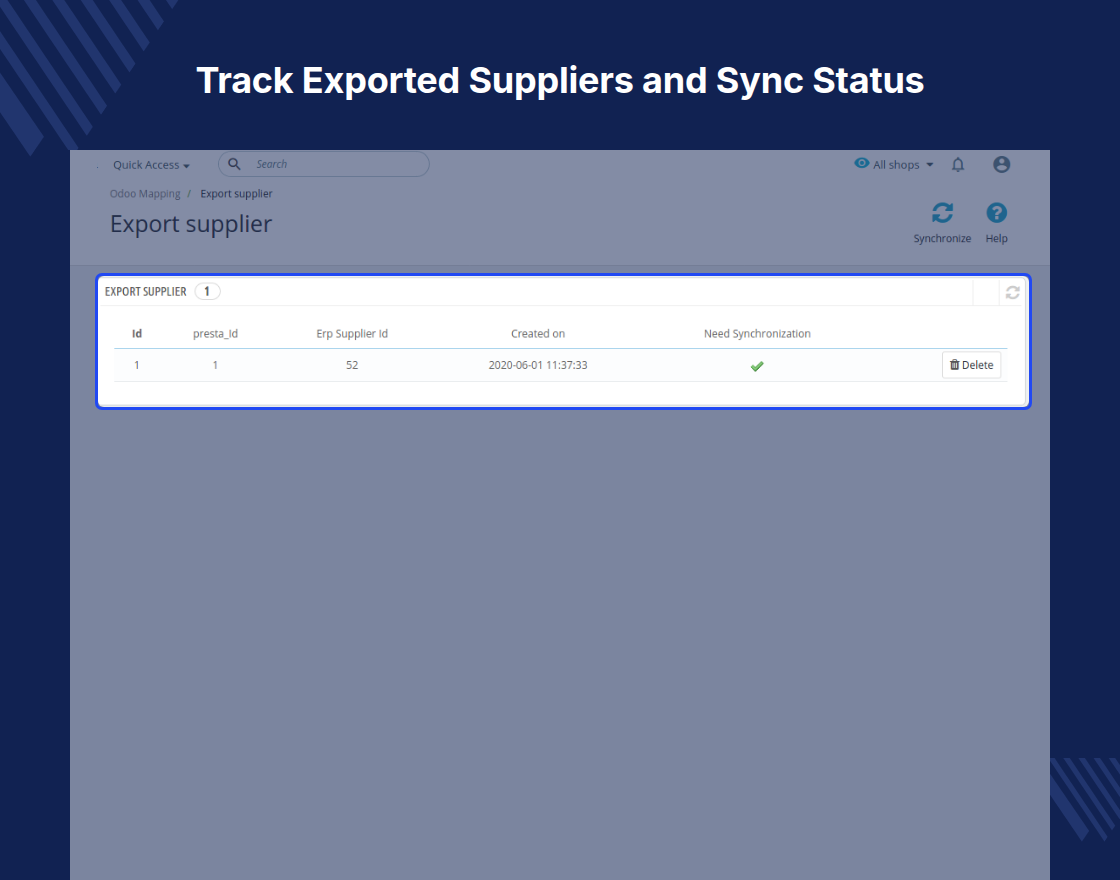
Task: Click the Need Synchronization column header
Action: pyautogui.click(x=757, y=334)
